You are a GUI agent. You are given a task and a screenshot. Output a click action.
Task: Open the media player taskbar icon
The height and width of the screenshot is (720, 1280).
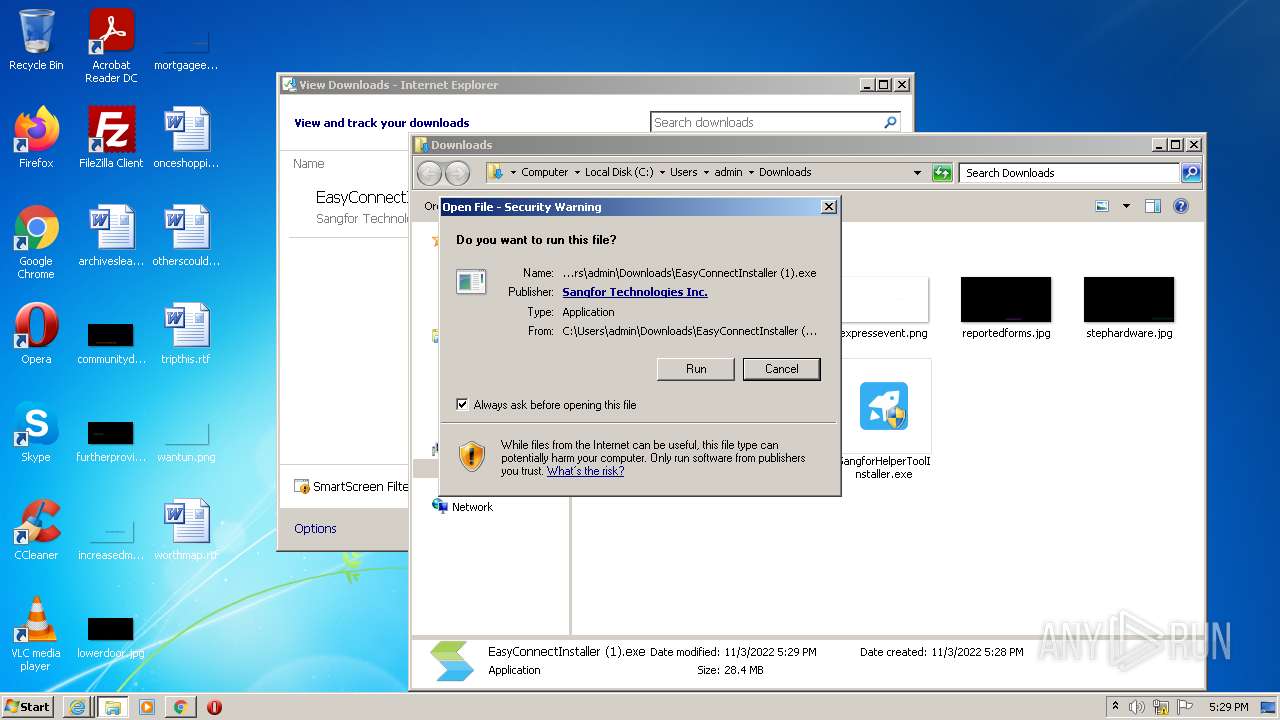click(x=147, y=707)
